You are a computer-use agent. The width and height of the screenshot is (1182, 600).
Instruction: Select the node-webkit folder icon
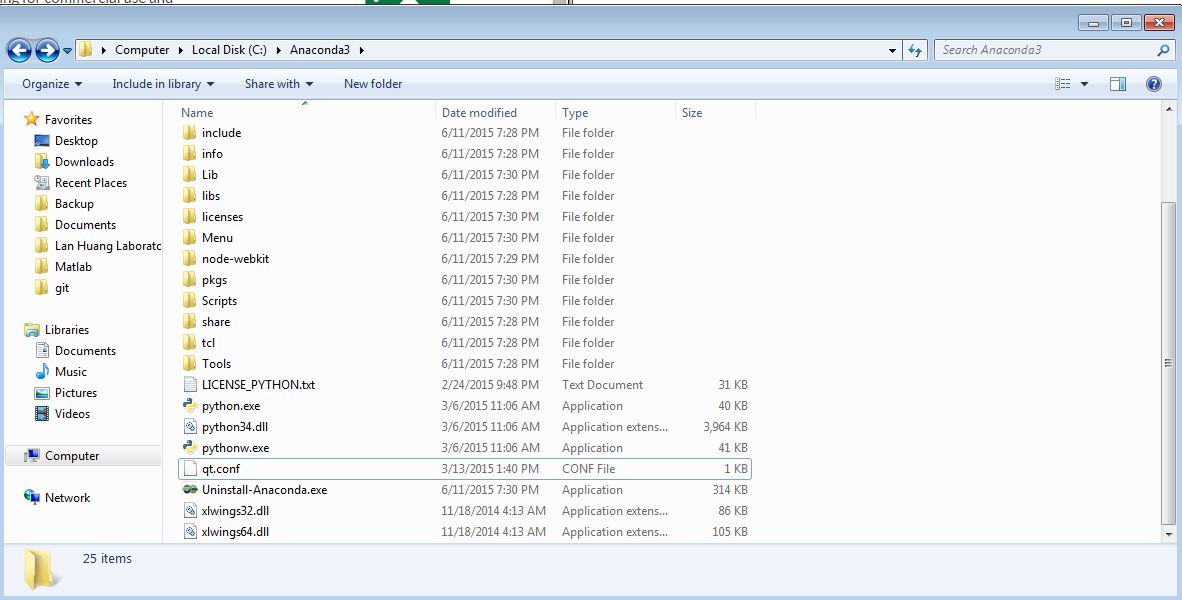point(190,259)
